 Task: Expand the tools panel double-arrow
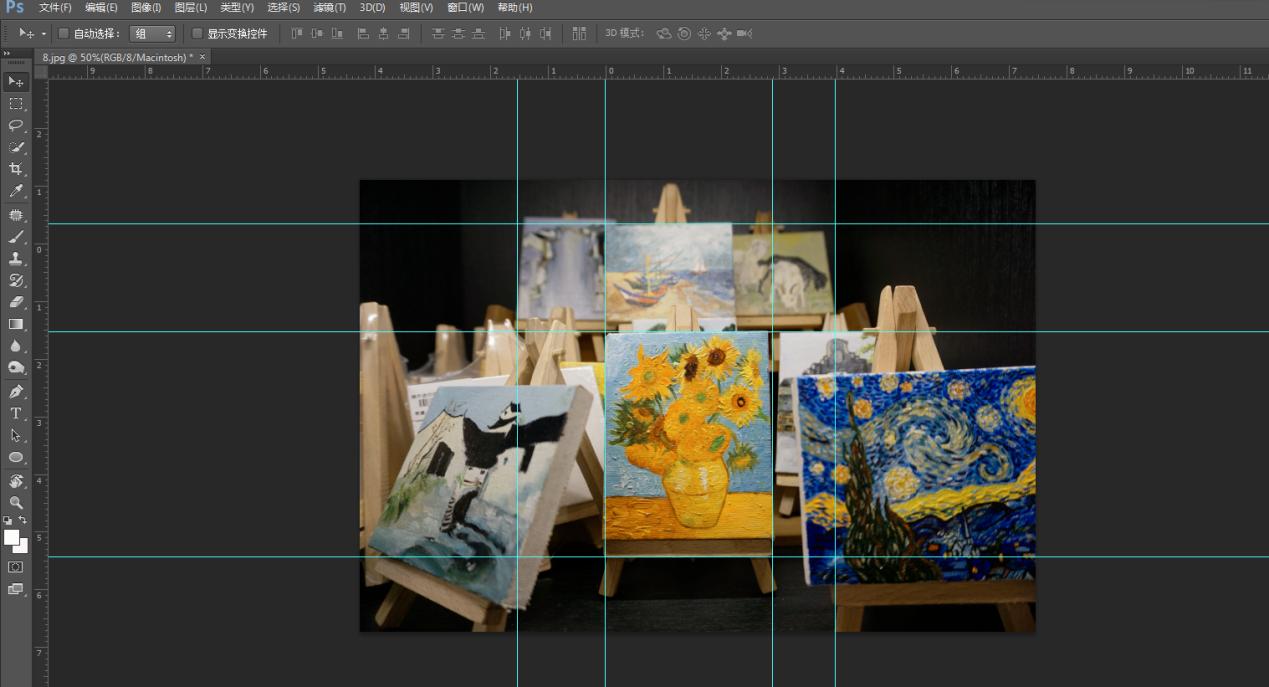[x=7, y=54]
